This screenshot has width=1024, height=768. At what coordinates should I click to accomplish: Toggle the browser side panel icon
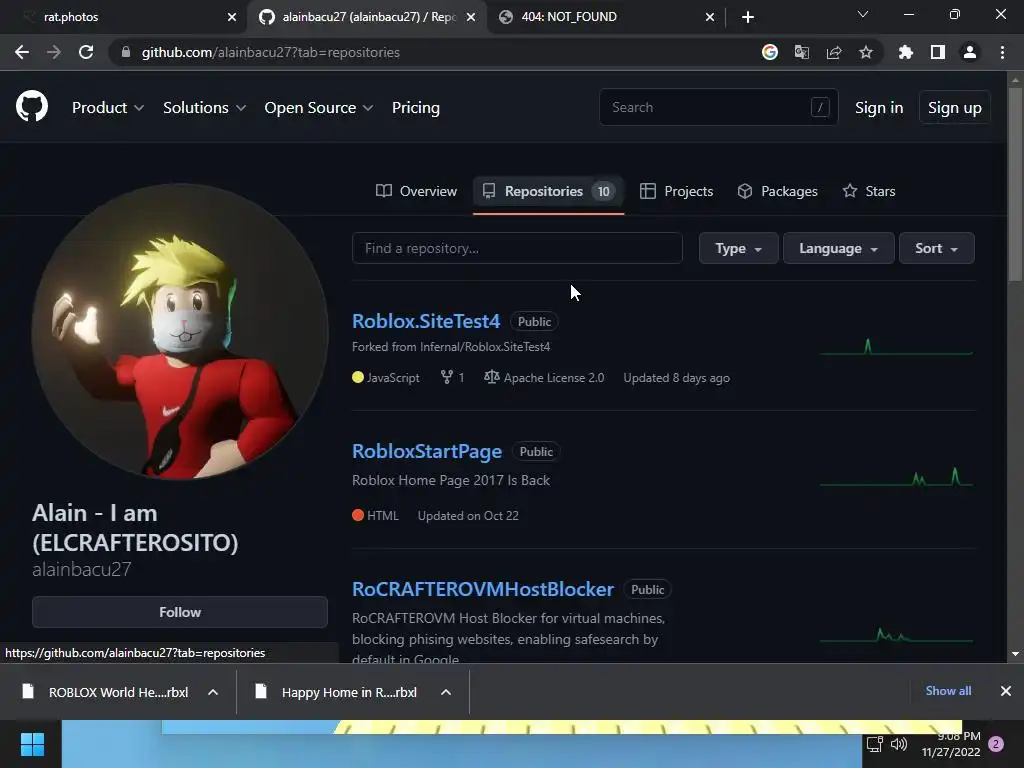[938, 52]
